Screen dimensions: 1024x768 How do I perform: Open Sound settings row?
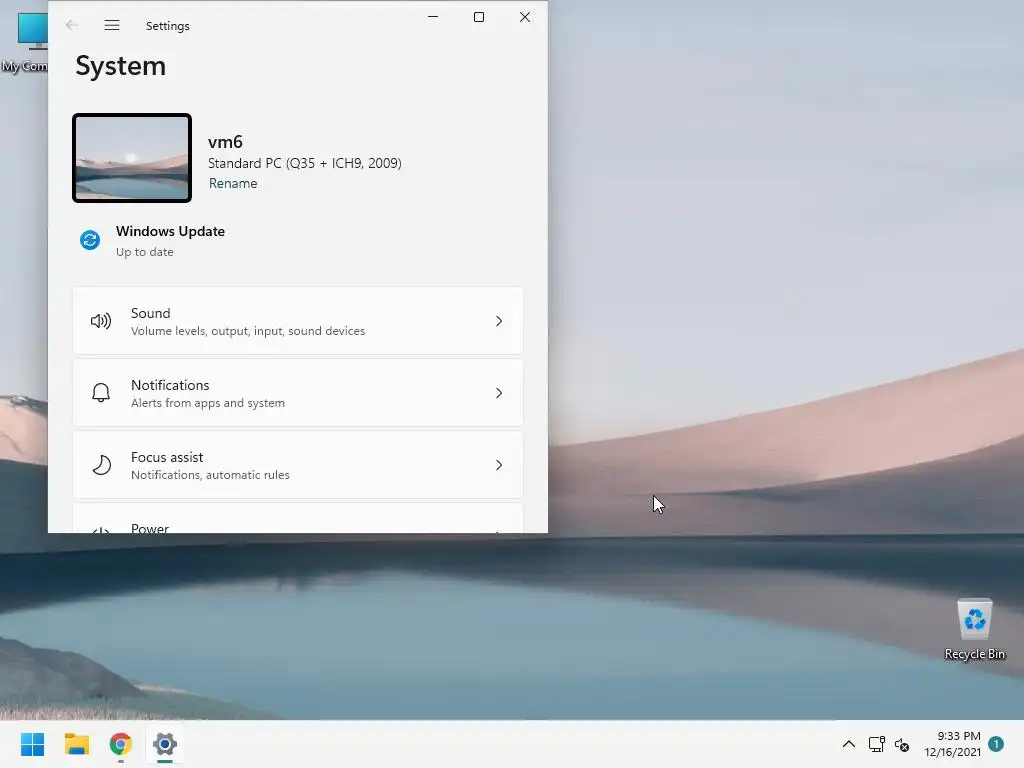tap(298, 321)
